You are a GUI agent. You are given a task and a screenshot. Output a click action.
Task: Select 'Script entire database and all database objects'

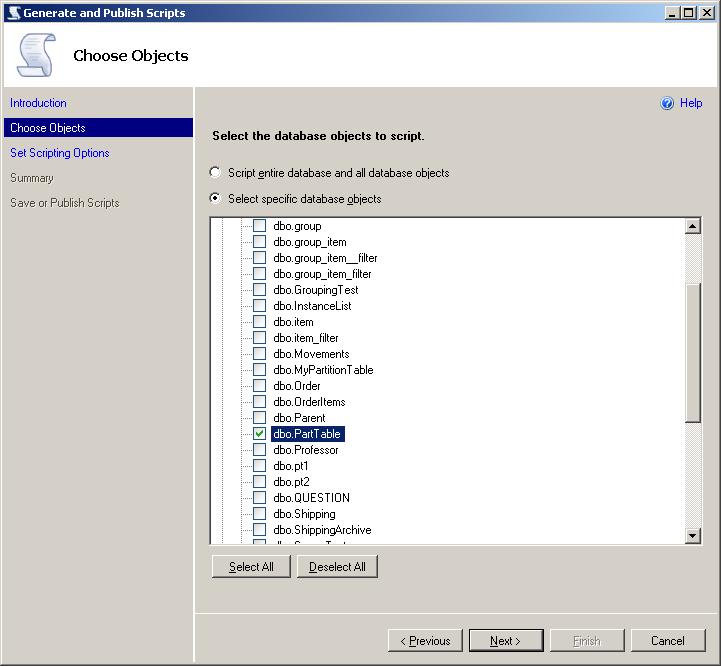click(215, 173)
